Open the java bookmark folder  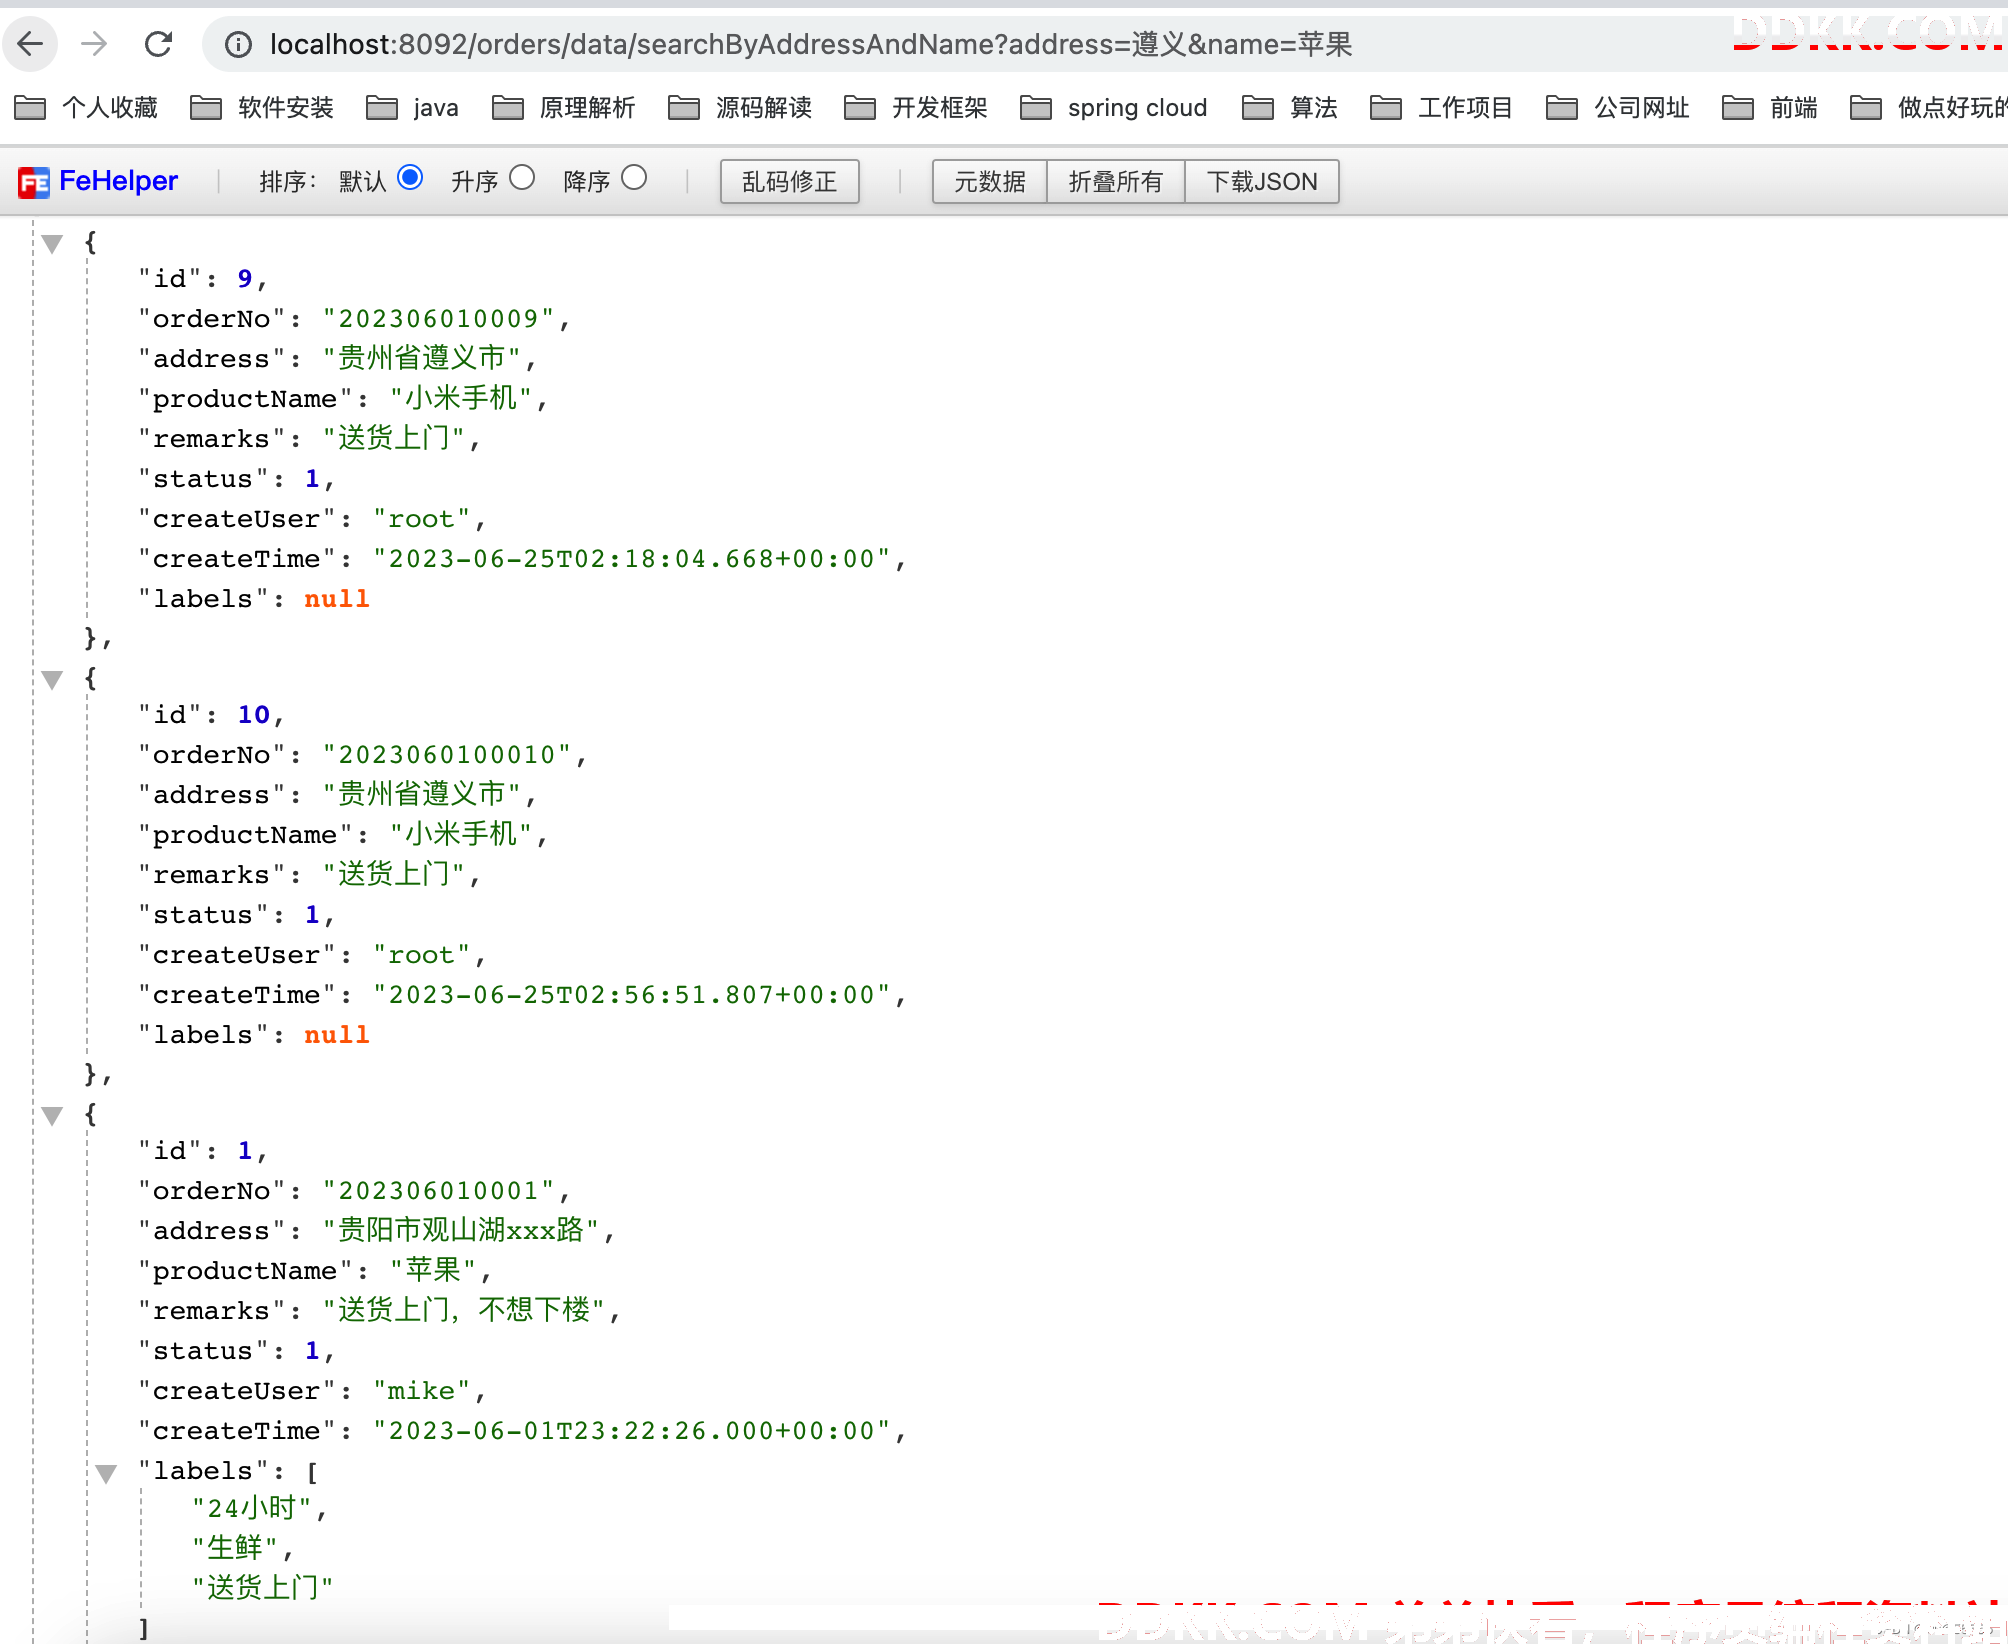click(412, 107)
